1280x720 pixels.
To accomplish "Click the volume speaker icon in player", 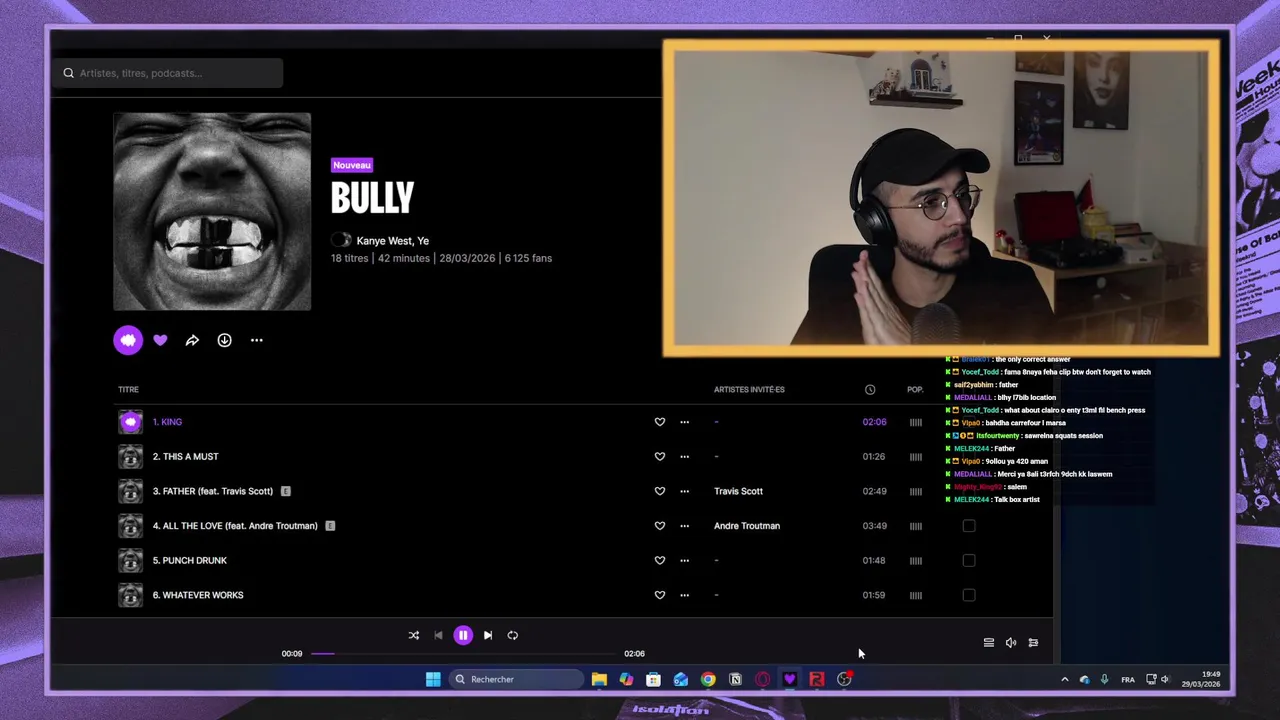I will (x=1011, y=643).
